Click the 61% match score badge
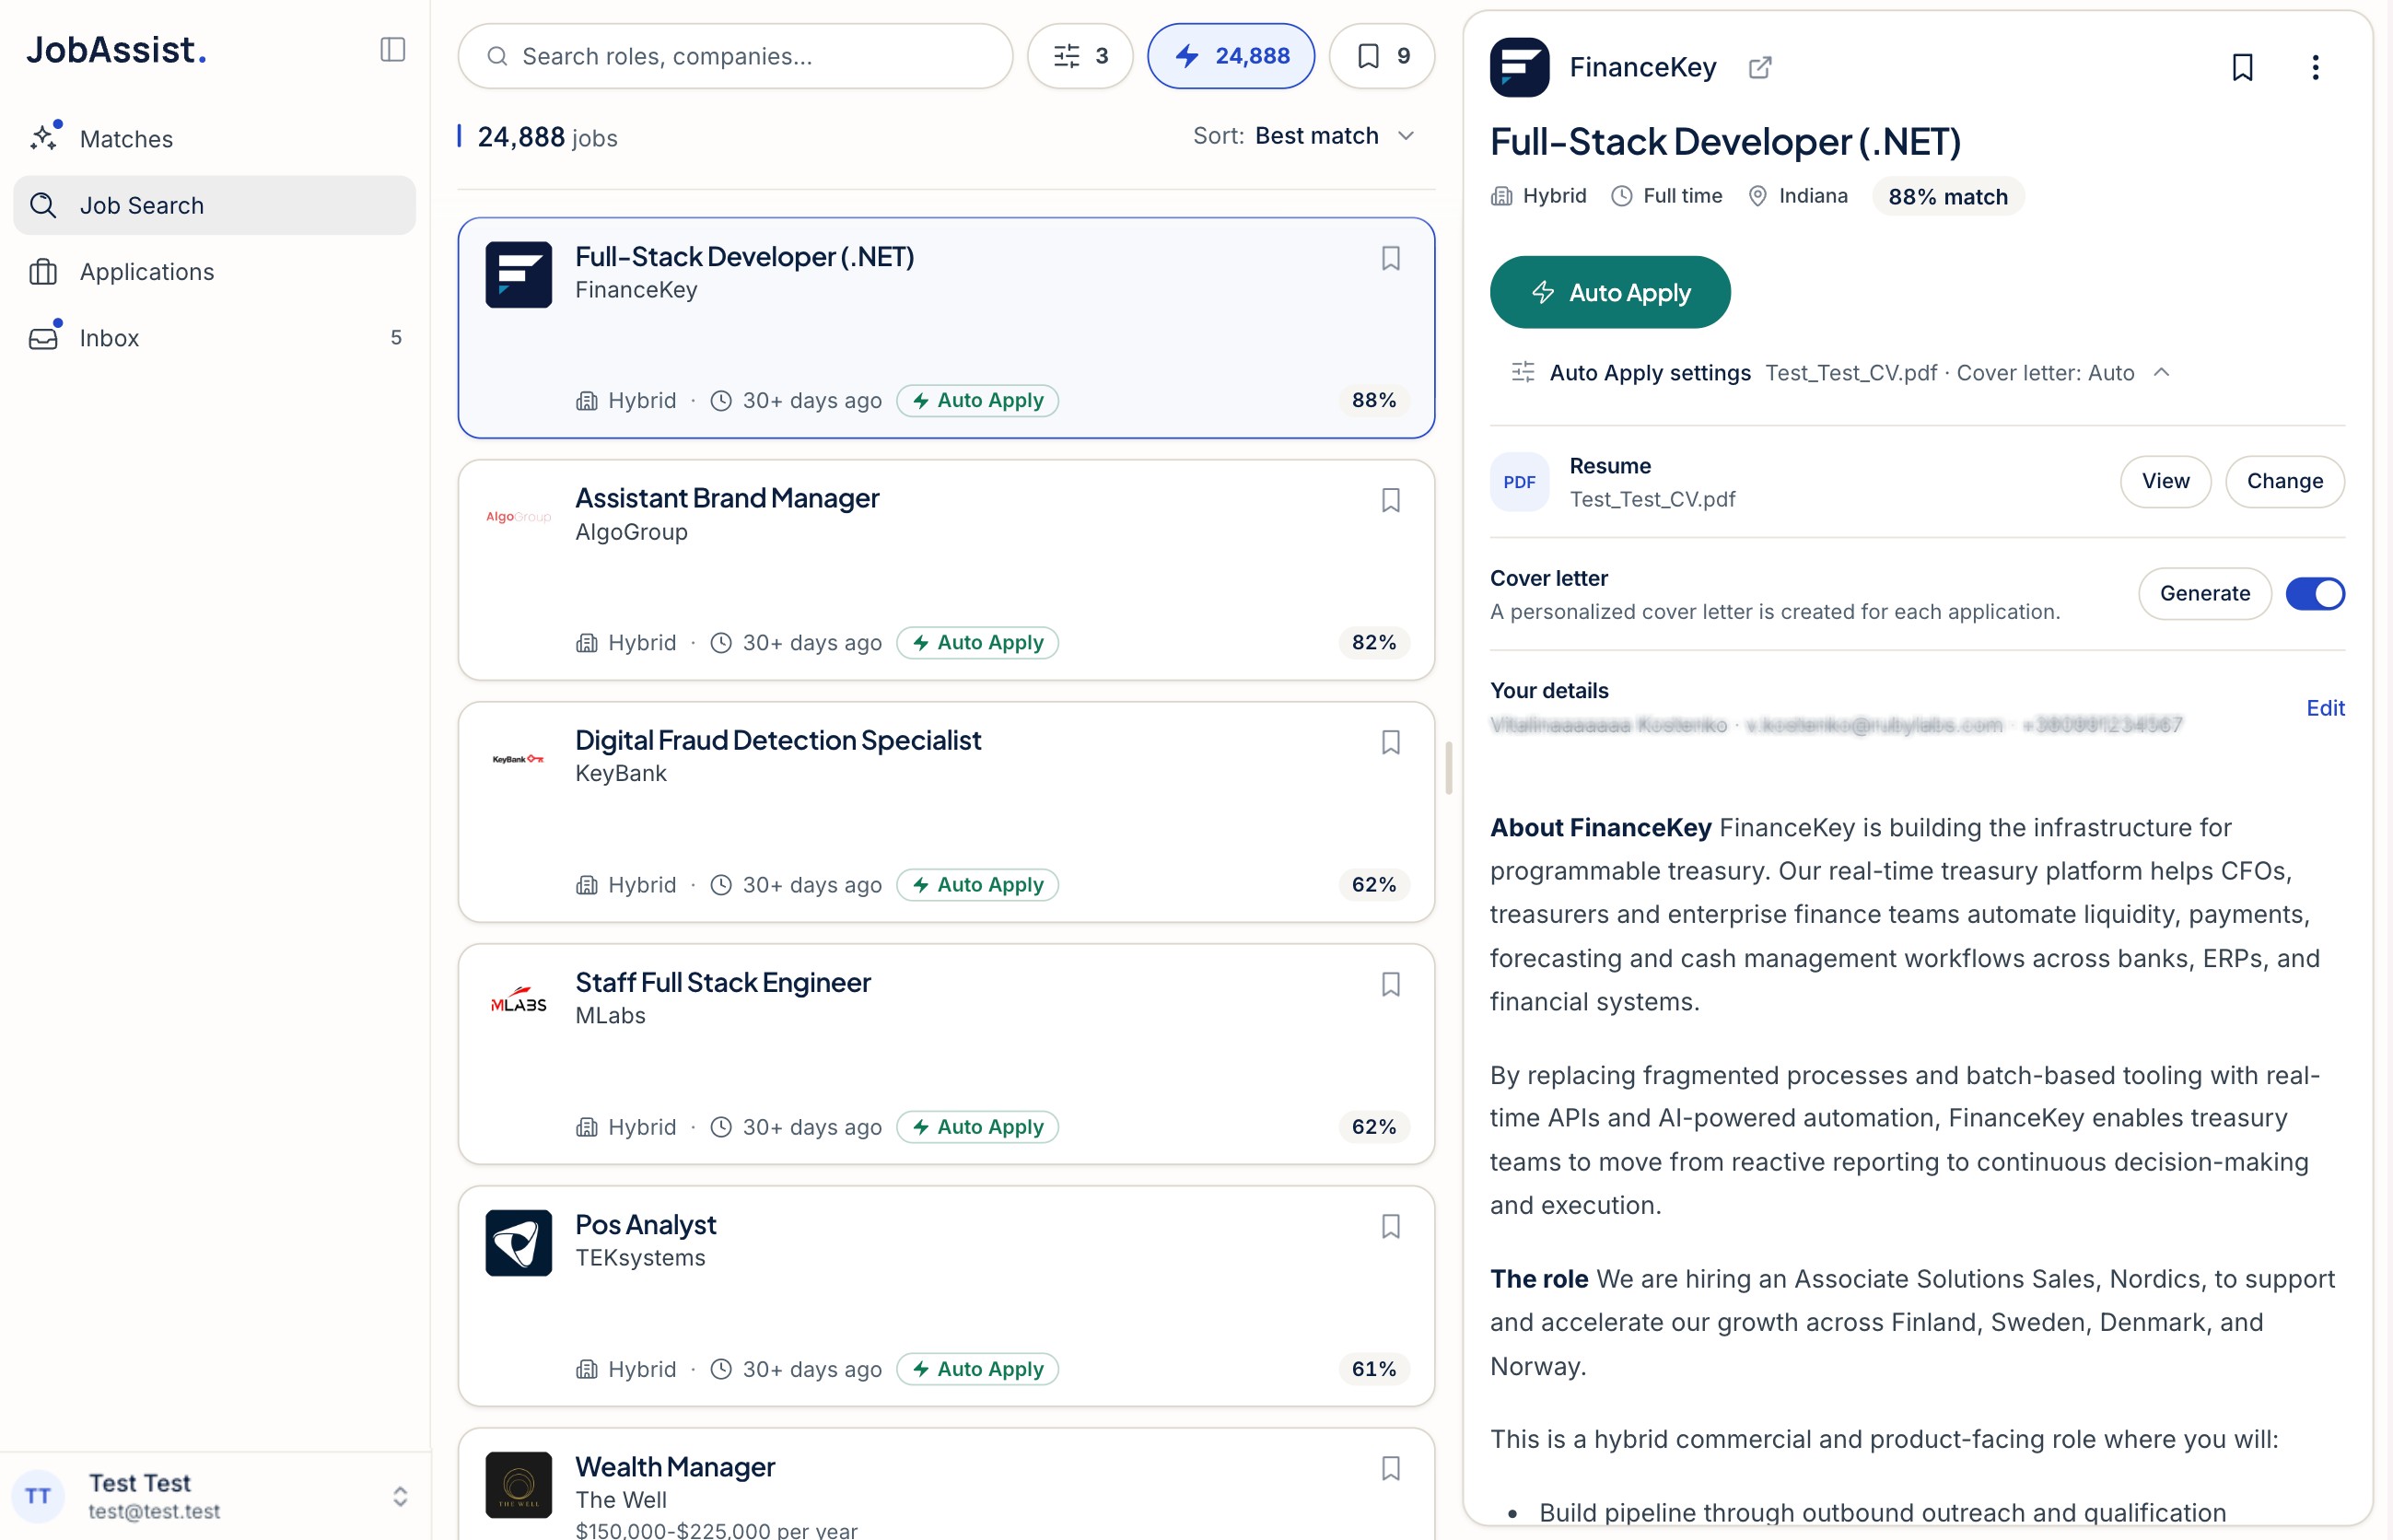2393x1540 pixels. point(1374,1369)
